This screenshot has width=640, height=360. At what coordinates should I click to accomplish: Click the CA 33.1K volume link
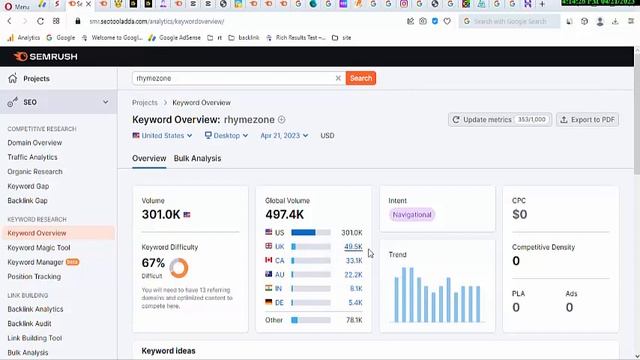(x=354, y=260)
